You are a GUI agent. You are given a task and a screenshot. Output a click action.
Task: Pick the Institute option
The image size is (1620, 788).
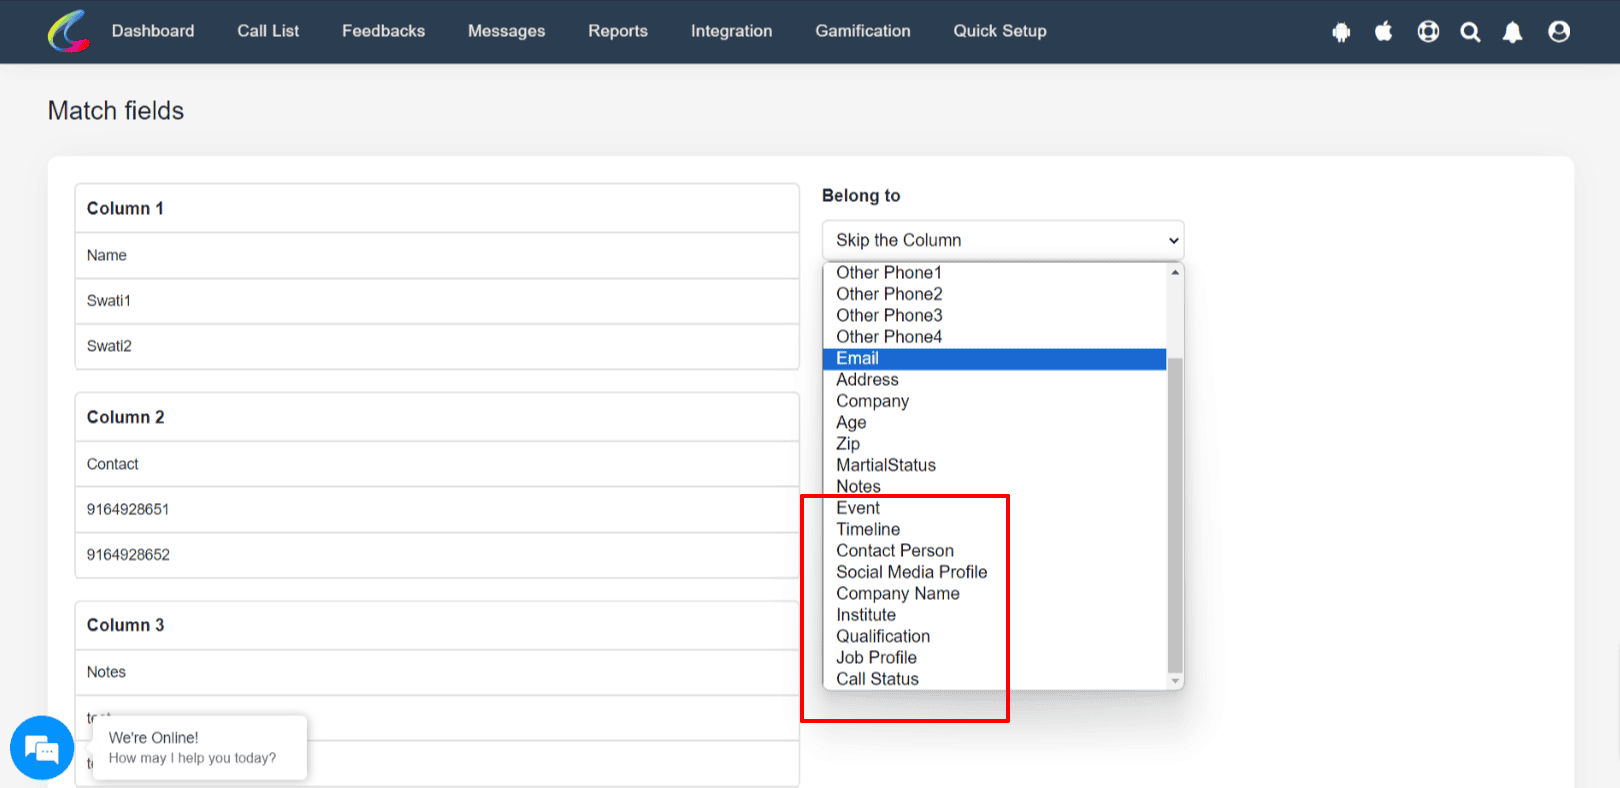[995, 615]
